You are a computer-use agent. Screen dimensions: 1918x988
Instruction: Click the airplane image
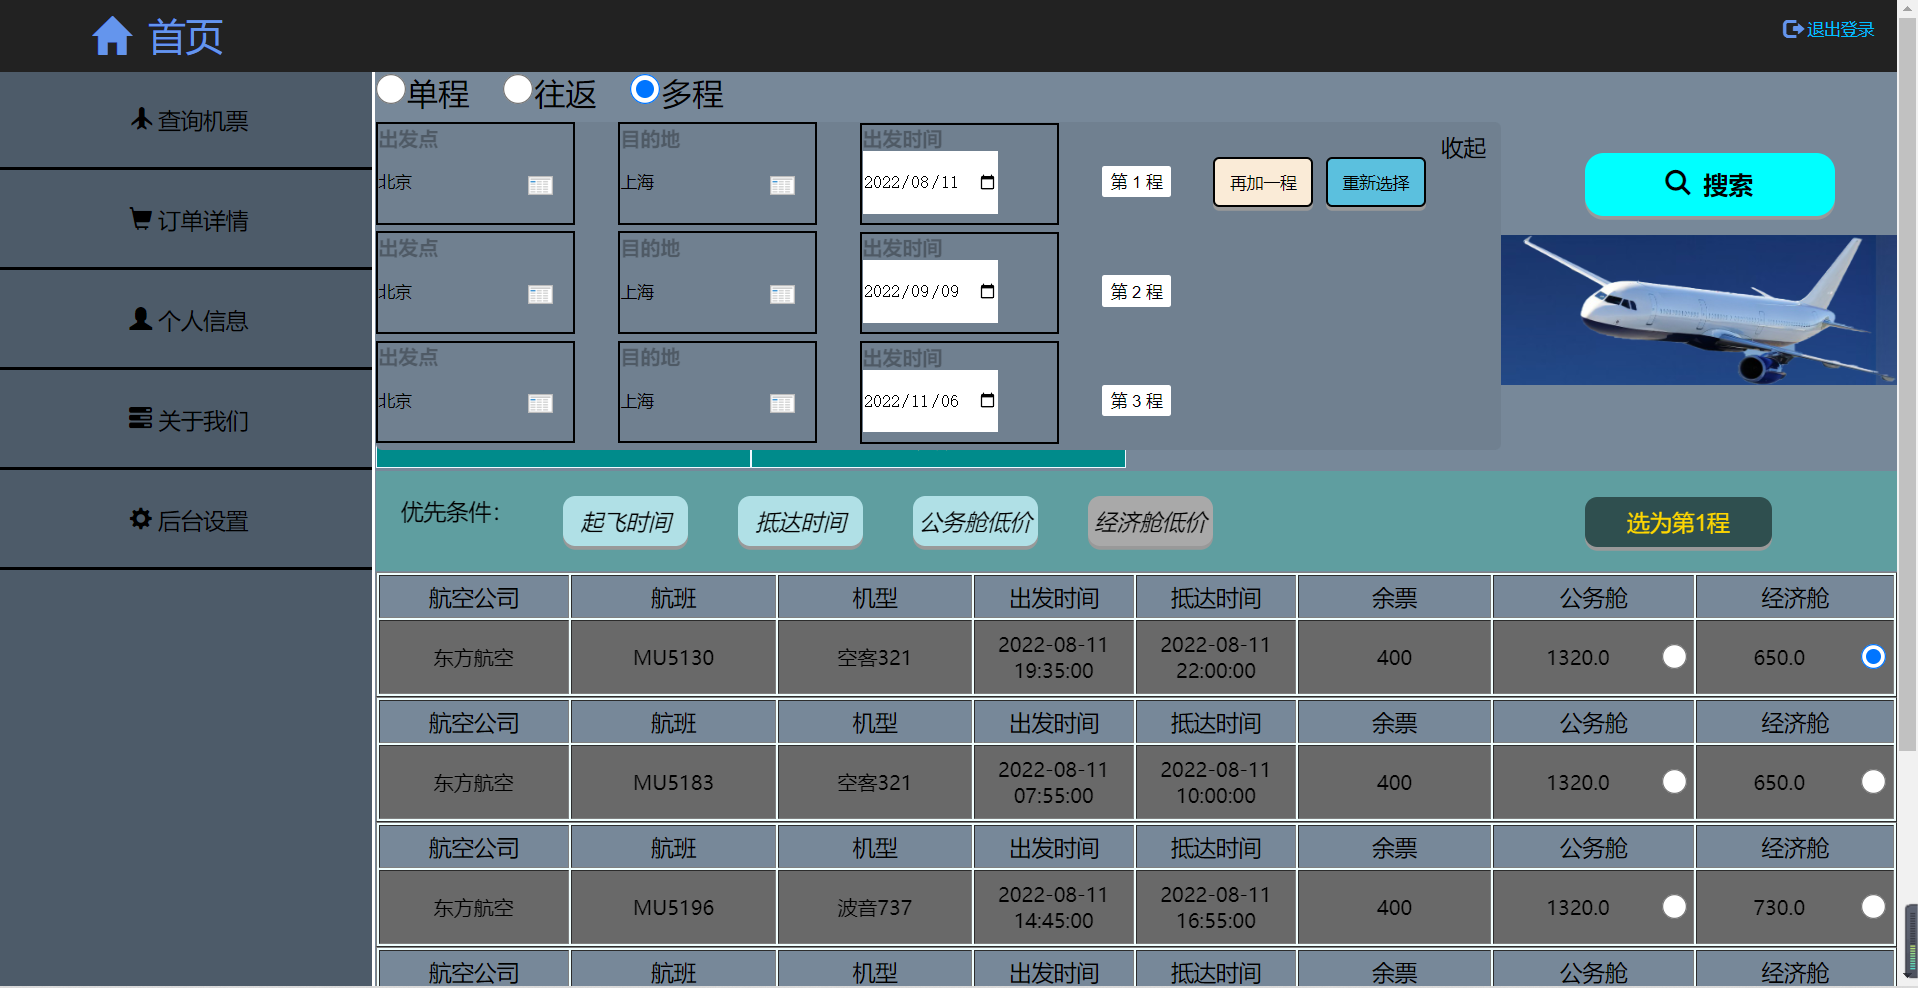tap(1698, 310)
